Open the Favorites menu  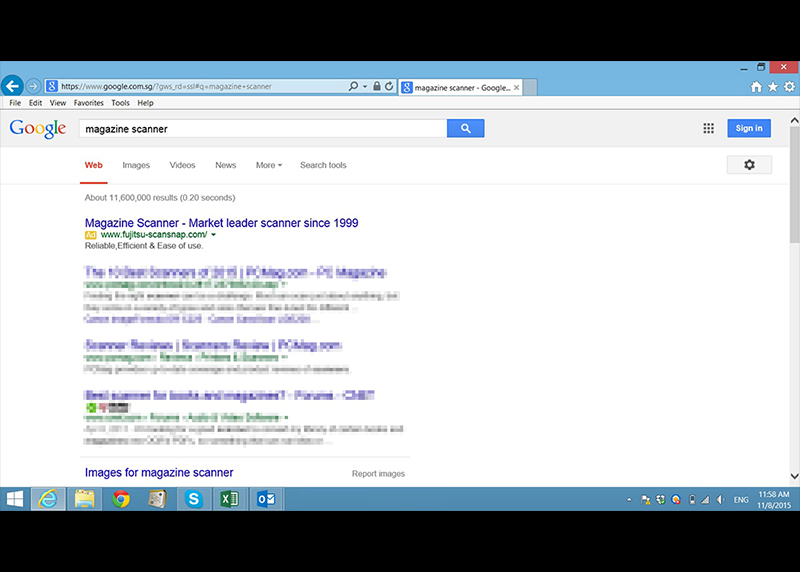pyautogui.click(x=88, y=103)
